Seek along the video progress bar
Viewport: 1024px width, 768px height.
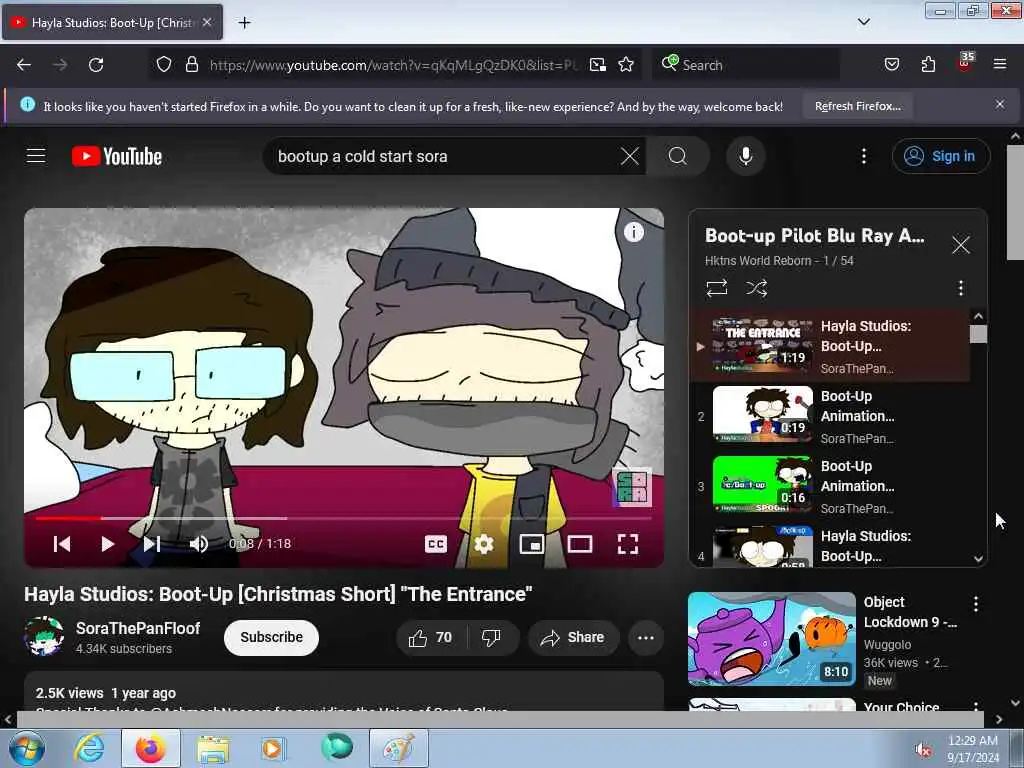(344, 518)
